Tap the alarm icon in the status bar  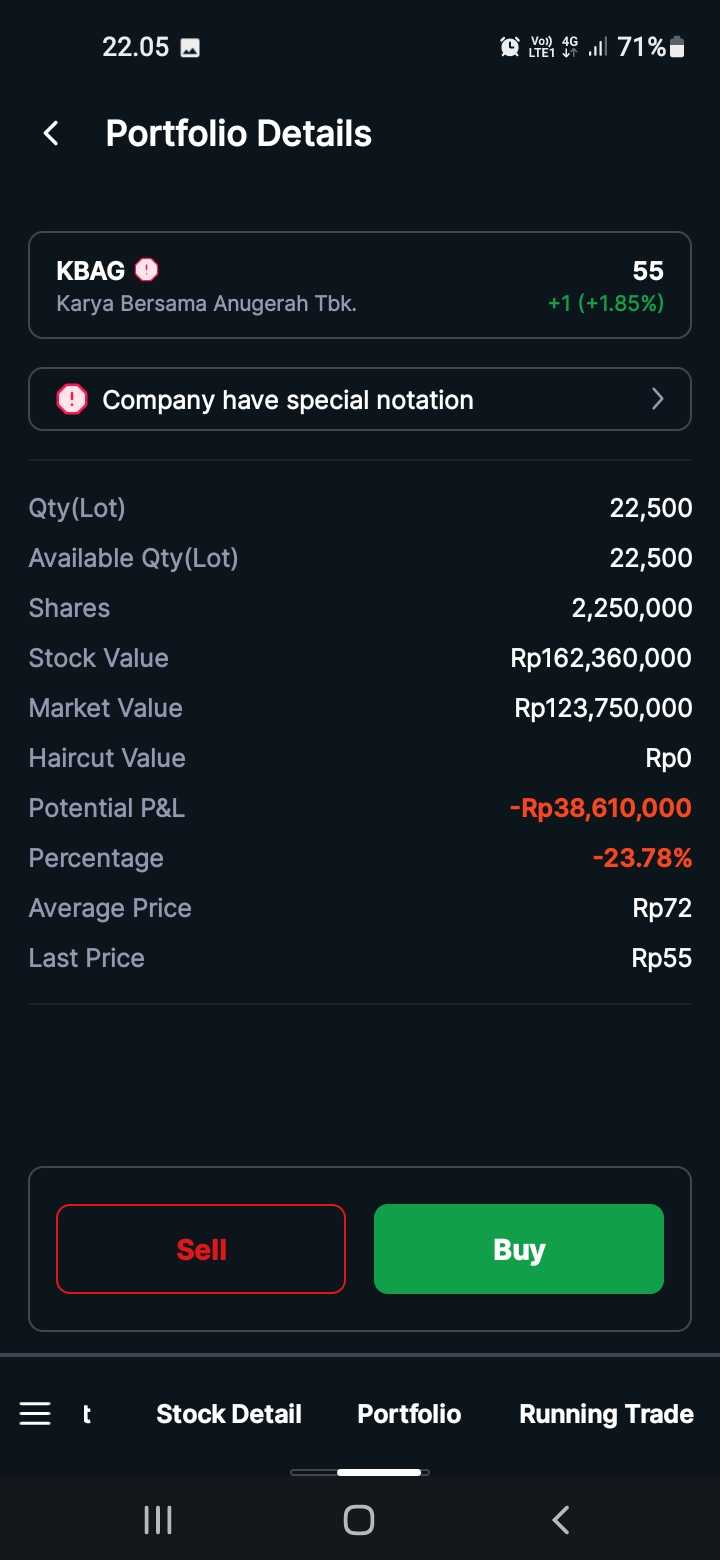[510, 46]
